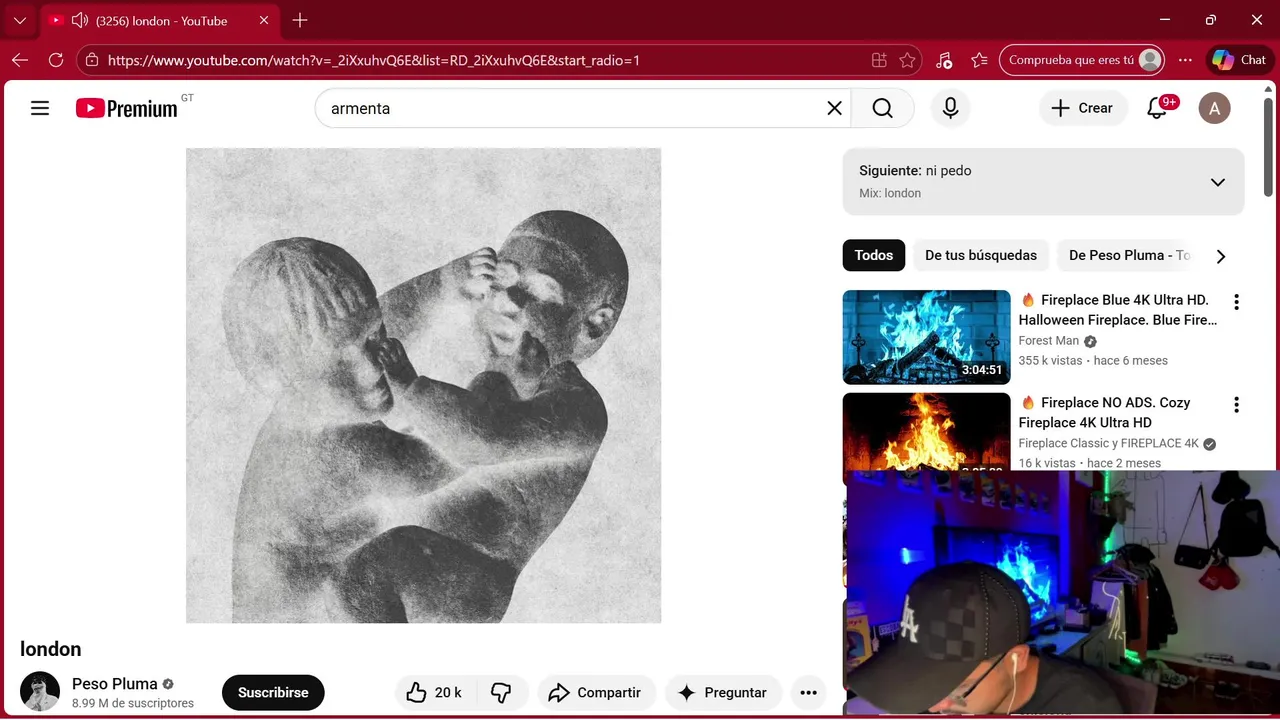Open Peso Pluma channel name link
Image resolution: width=1280 pixels, height=720 pixels.
click(115, 684)
